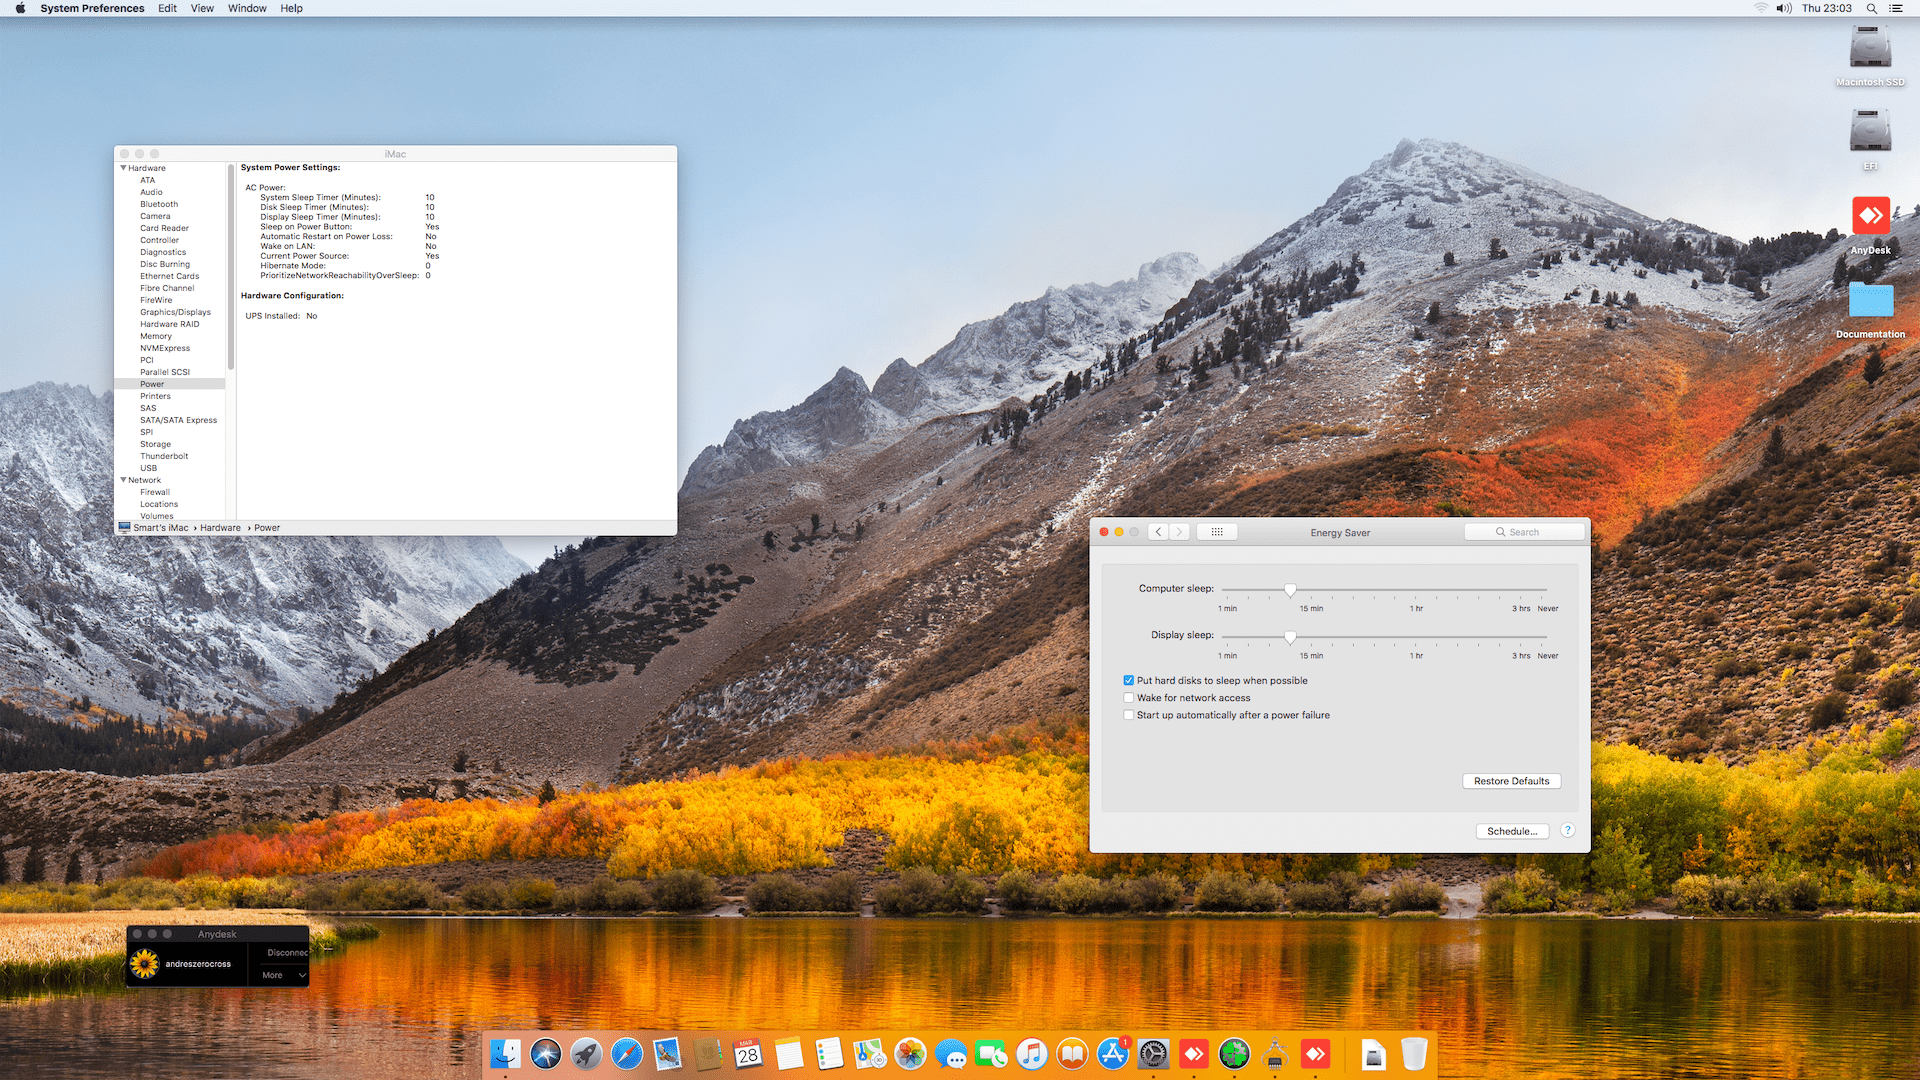Screen dimensions: 1920x1080
Task: Enable Wake for network access
Action: [1129, 697]
